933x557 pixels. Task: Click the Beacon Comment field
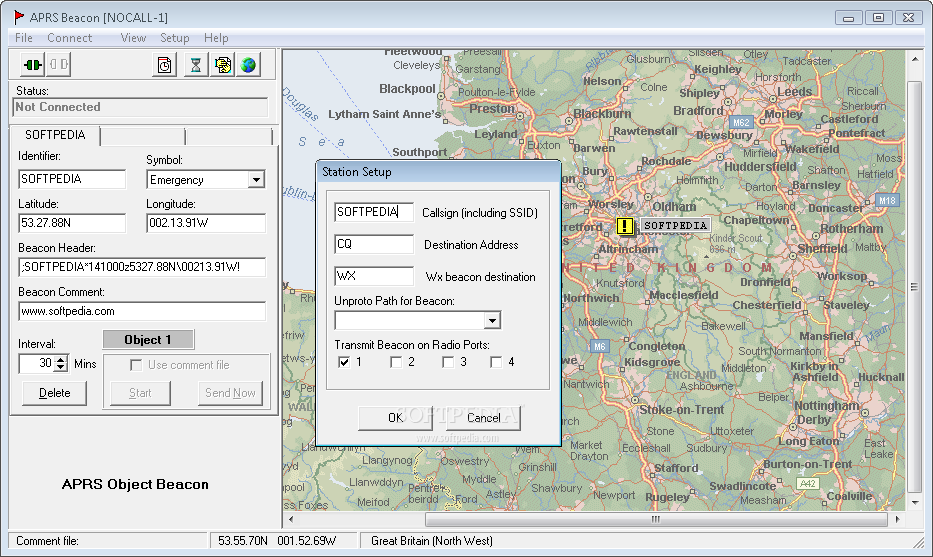(142, 311)
